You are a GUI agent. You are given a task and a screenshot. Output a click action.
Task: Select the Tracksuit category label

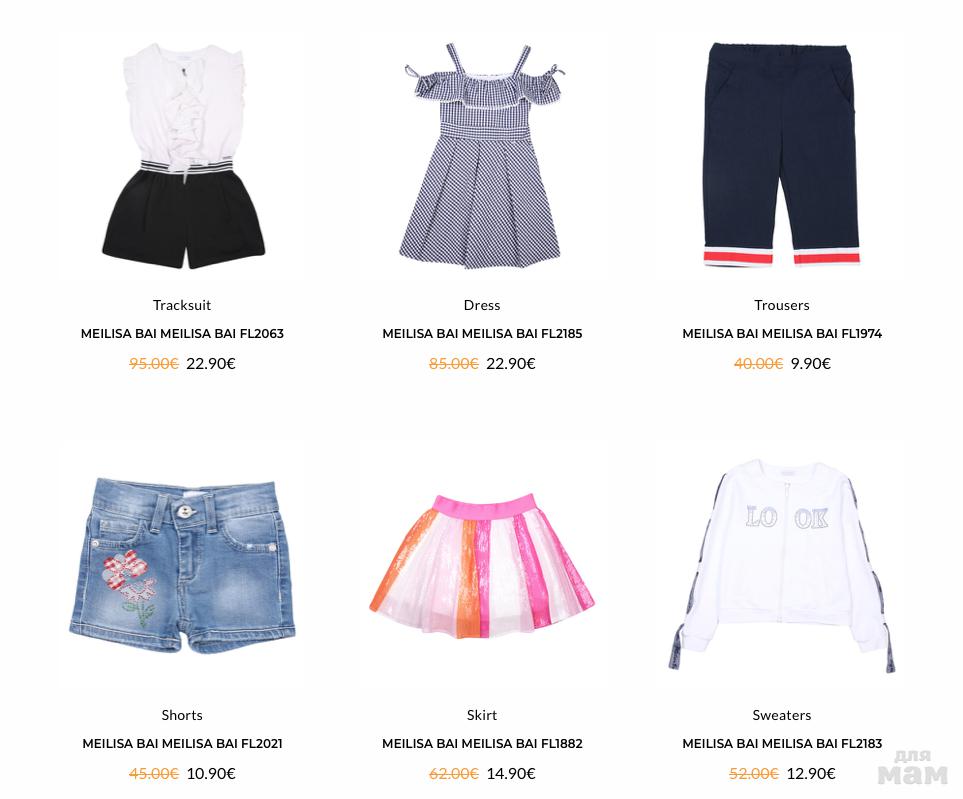182,305
